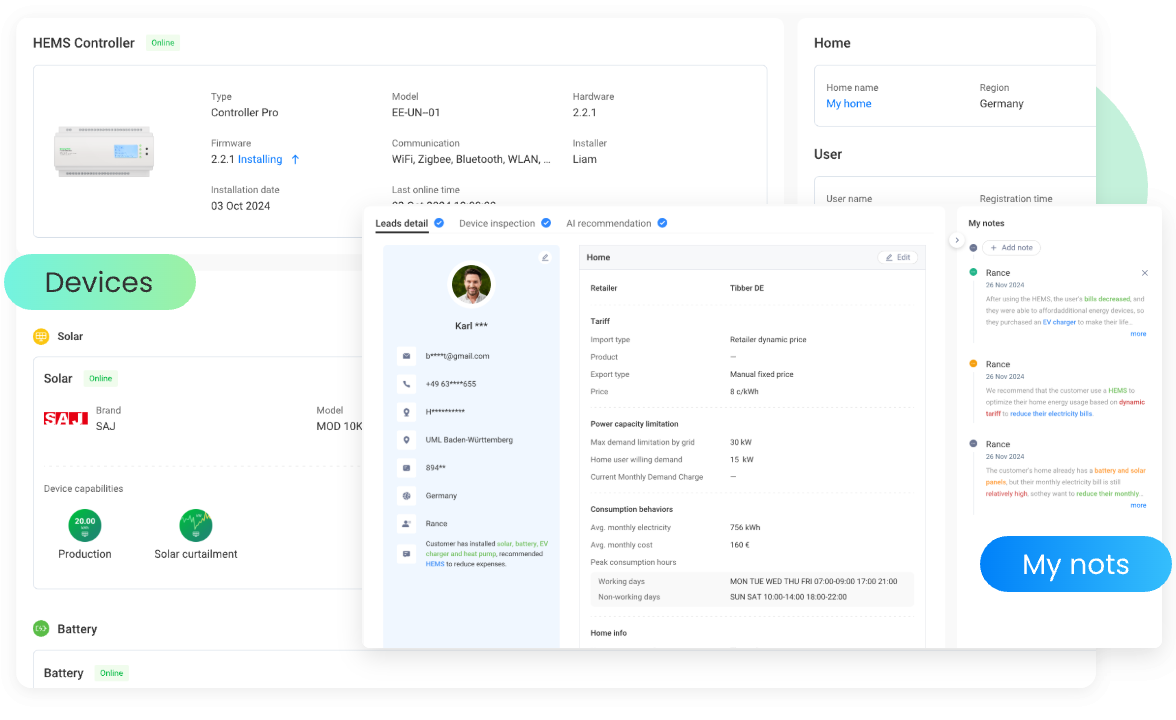Click the Solar curtailment icon
The width and height of the screenshot is (1176, 720).
pyautogui.click(x=196, y=525)
